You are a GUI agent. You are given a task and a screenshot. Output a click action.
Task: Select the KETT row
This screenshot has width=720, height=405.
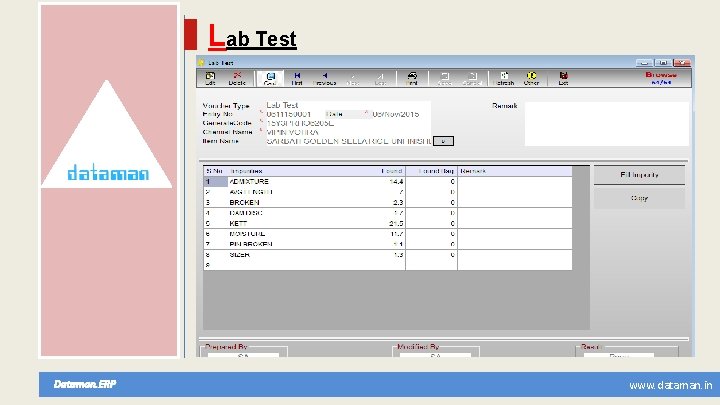(388, 223)
